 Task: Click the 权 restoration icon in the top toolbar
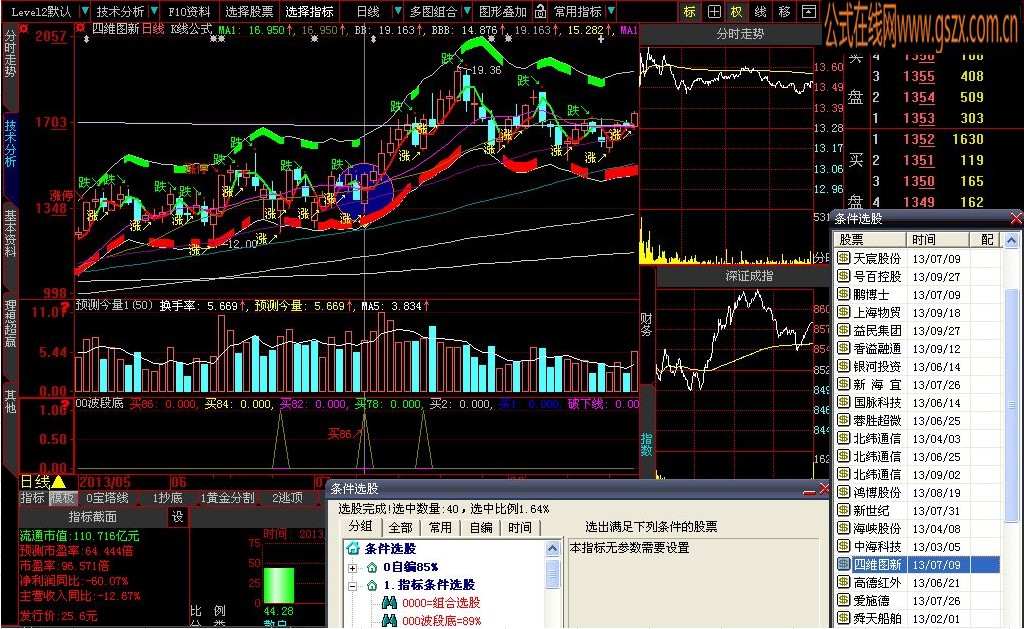click(736, 12)
